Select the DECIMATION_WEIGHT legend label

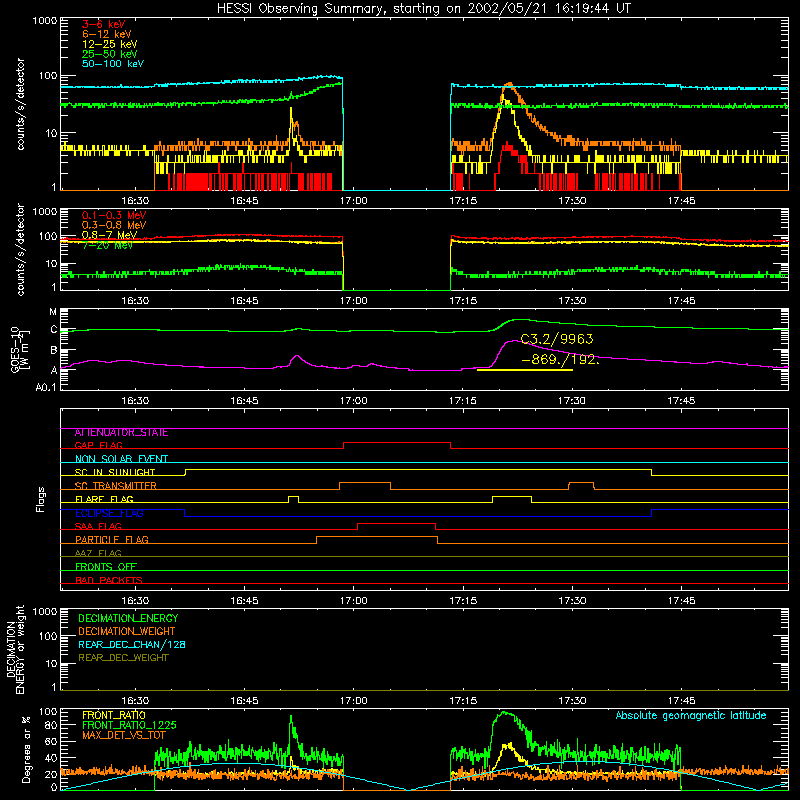pyautogui.click(x=127, y=632)
